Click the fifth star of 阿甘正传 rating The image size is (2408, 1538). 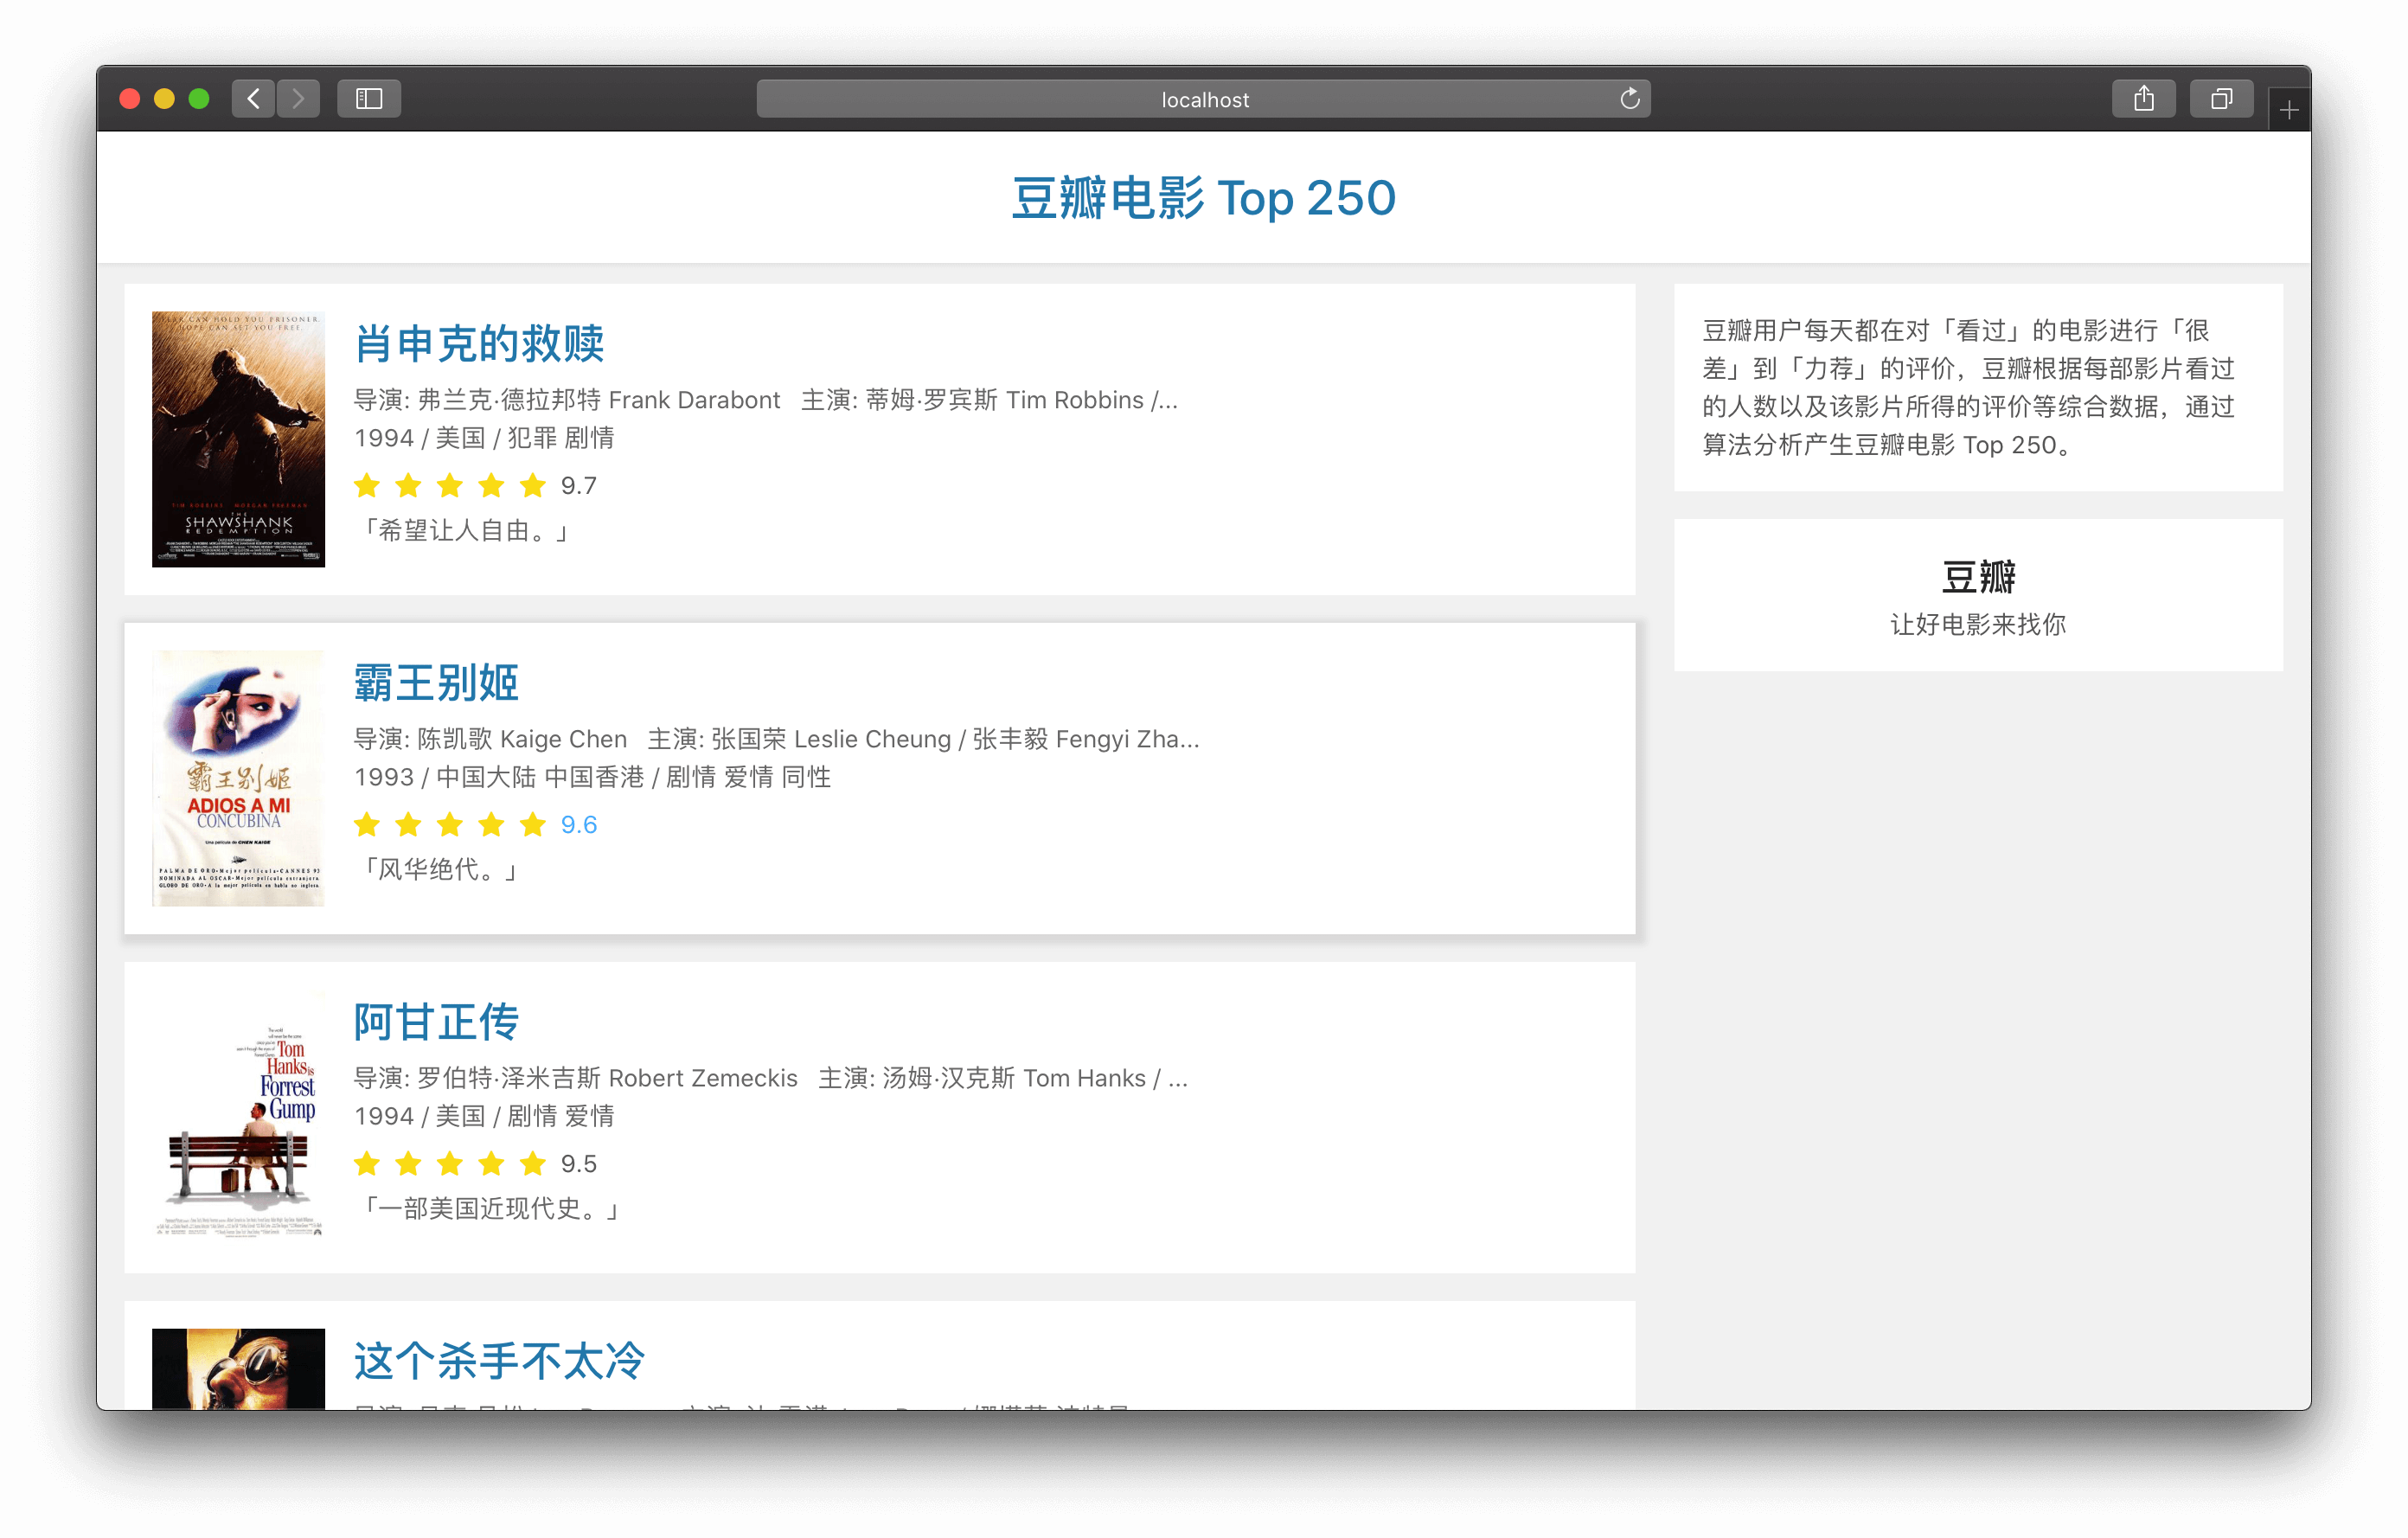tap(533, 1163)
